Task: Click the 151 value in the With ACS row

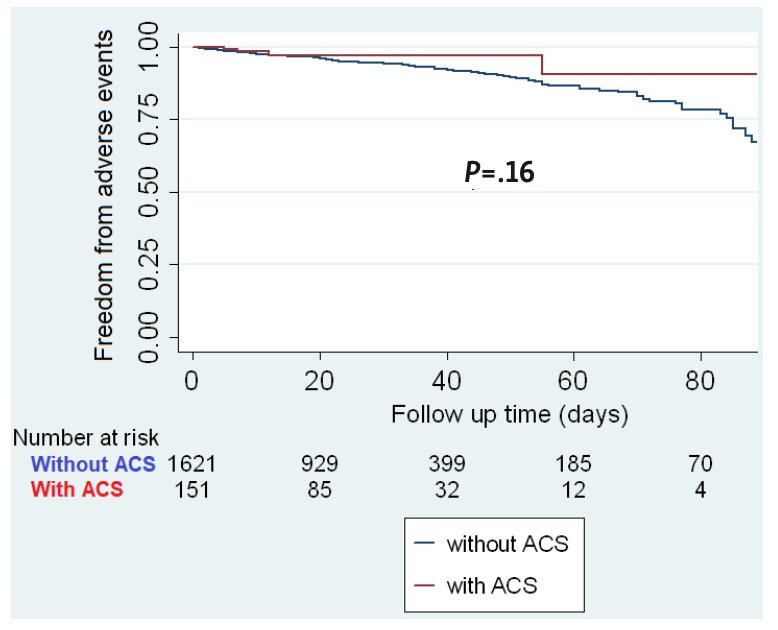Action: (192, 490)
